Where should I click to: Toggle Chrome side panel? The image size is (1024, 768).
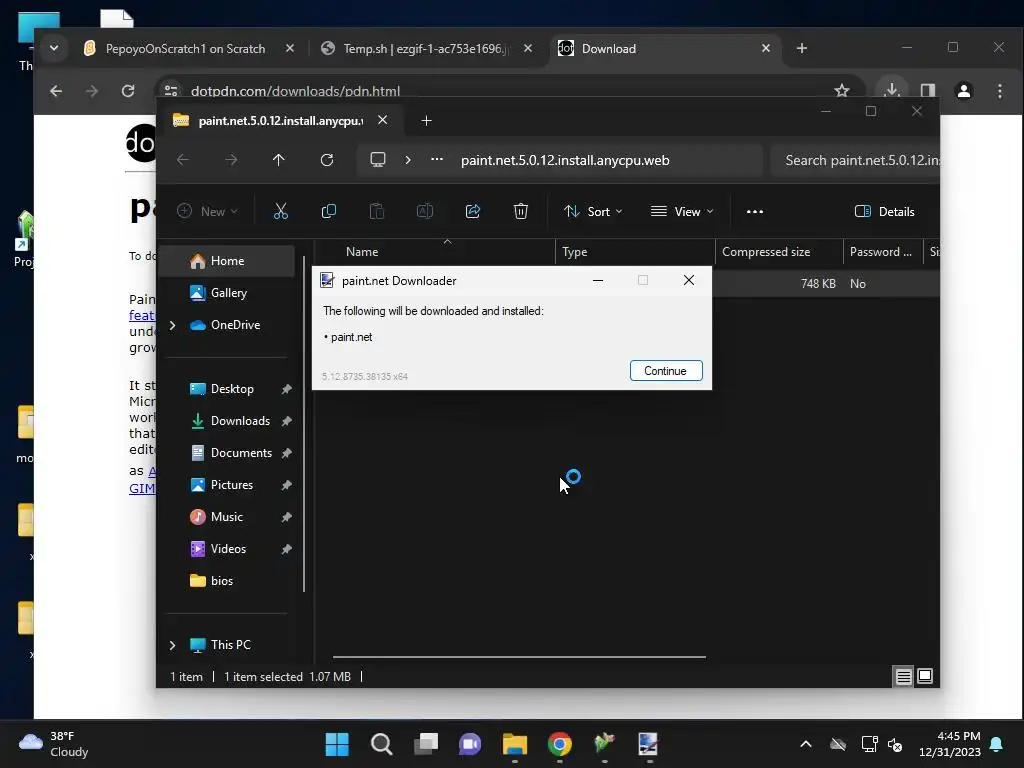(928, 91)
